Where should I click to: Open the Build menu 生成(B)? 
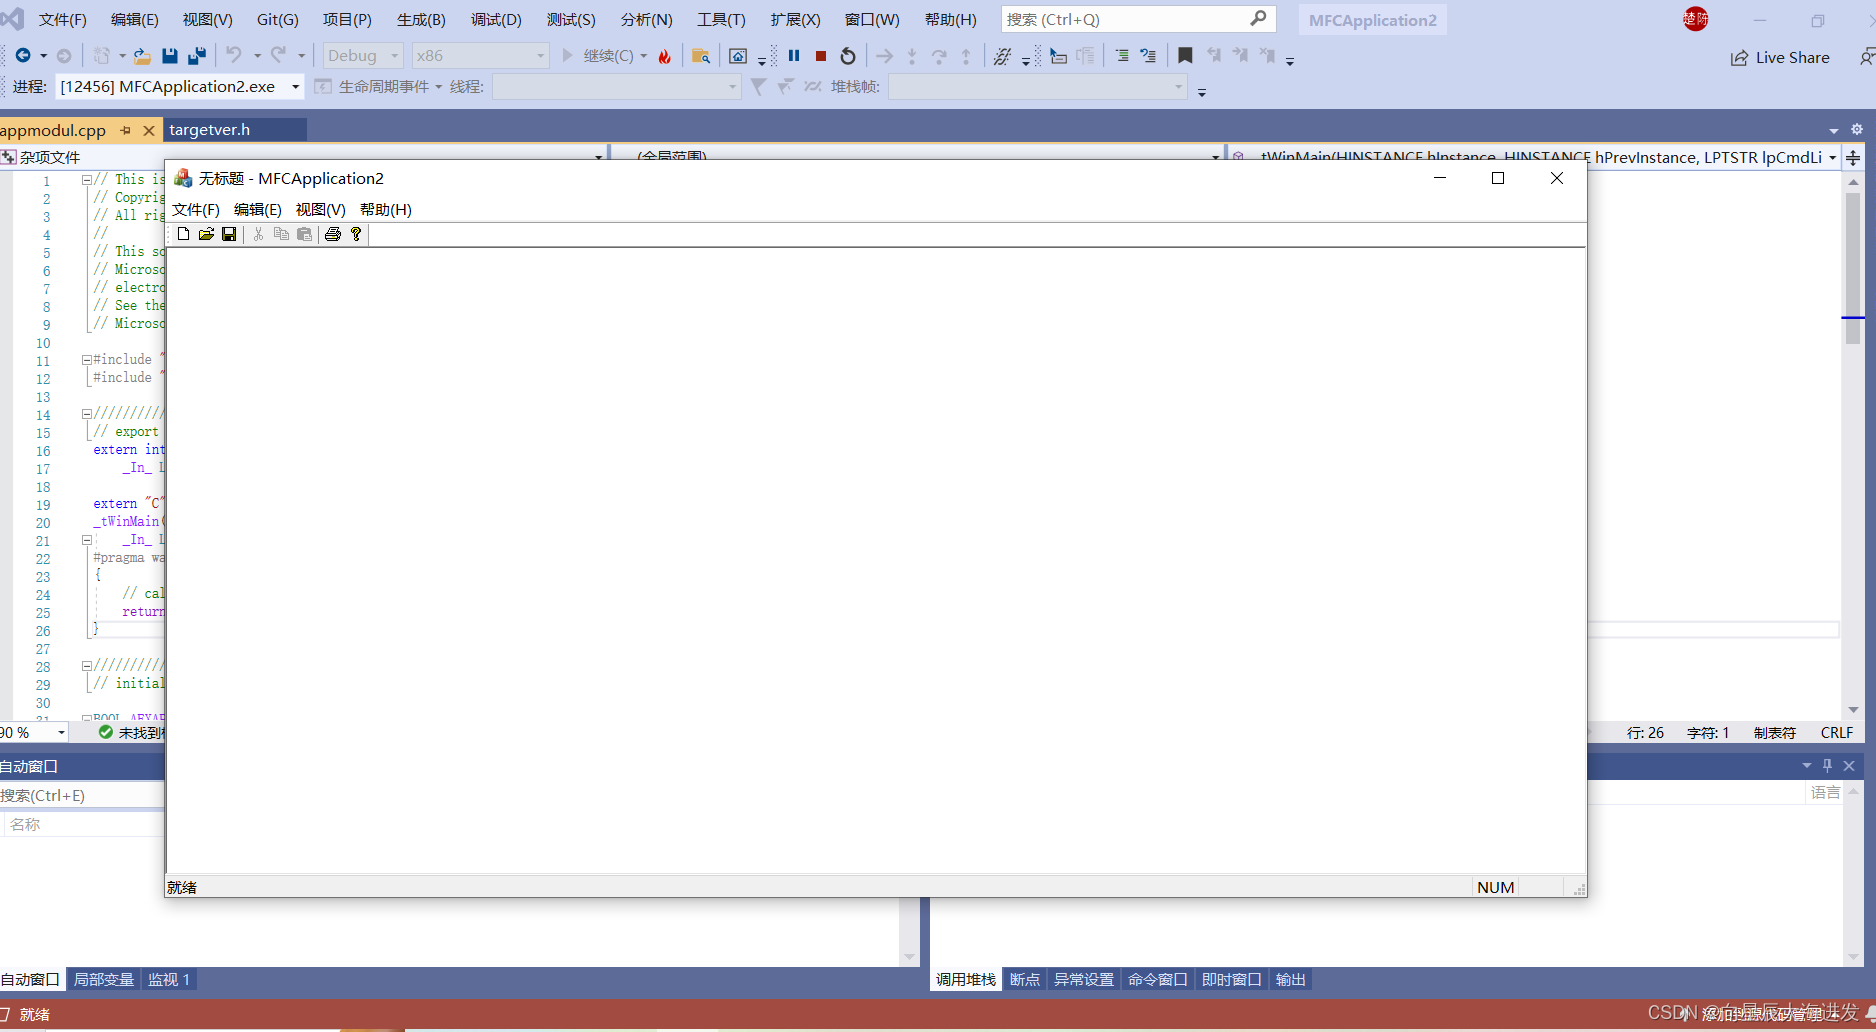(x=421, y=19)
